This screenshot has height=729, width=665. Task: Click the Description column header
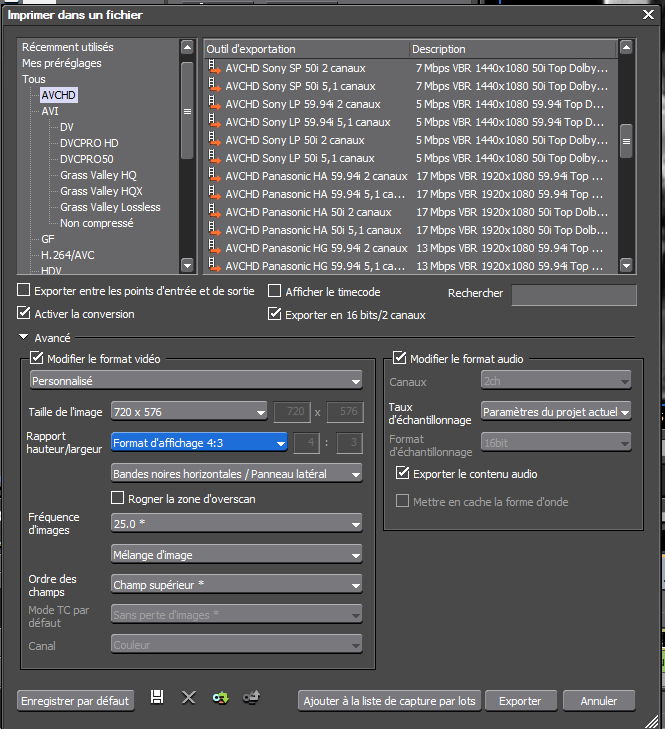click(513, 49)
